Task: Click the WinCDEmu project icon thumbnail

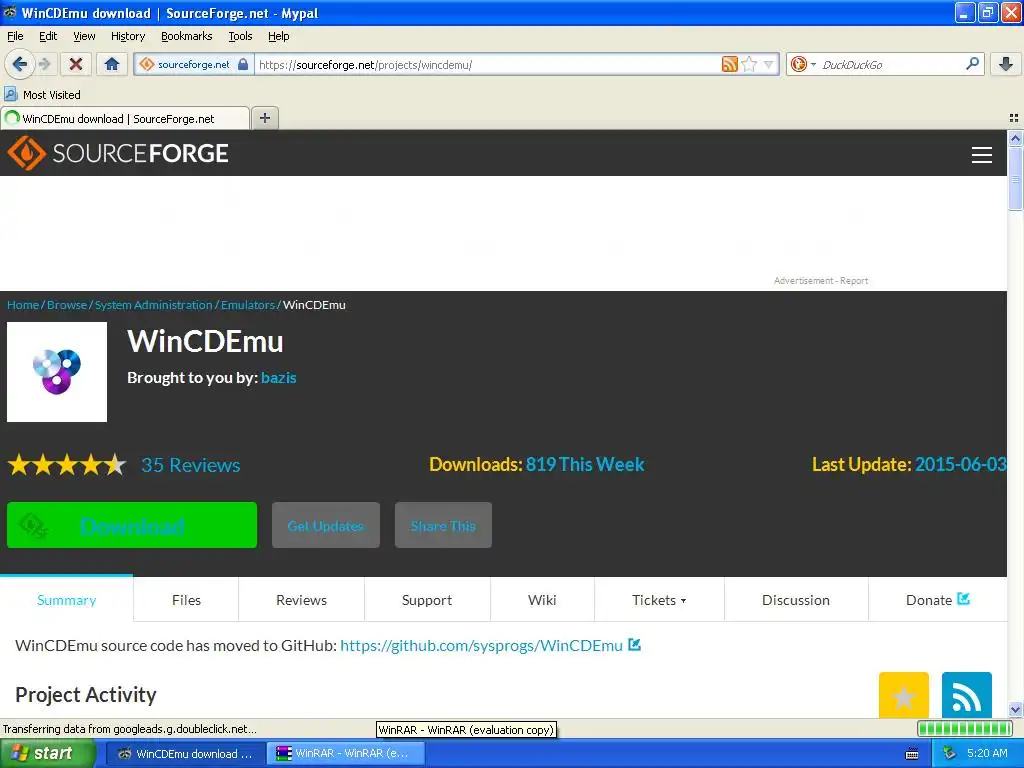Action: pos(57,372)
